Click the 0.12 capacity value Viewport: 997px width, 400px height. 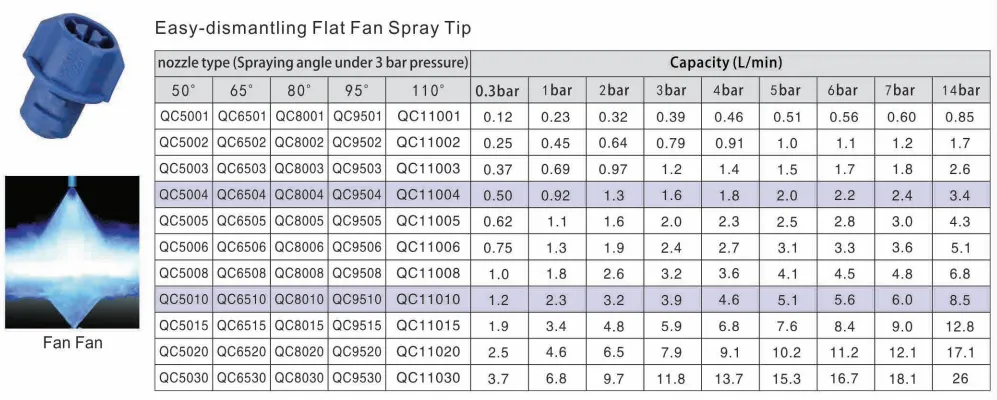[498, 117]
